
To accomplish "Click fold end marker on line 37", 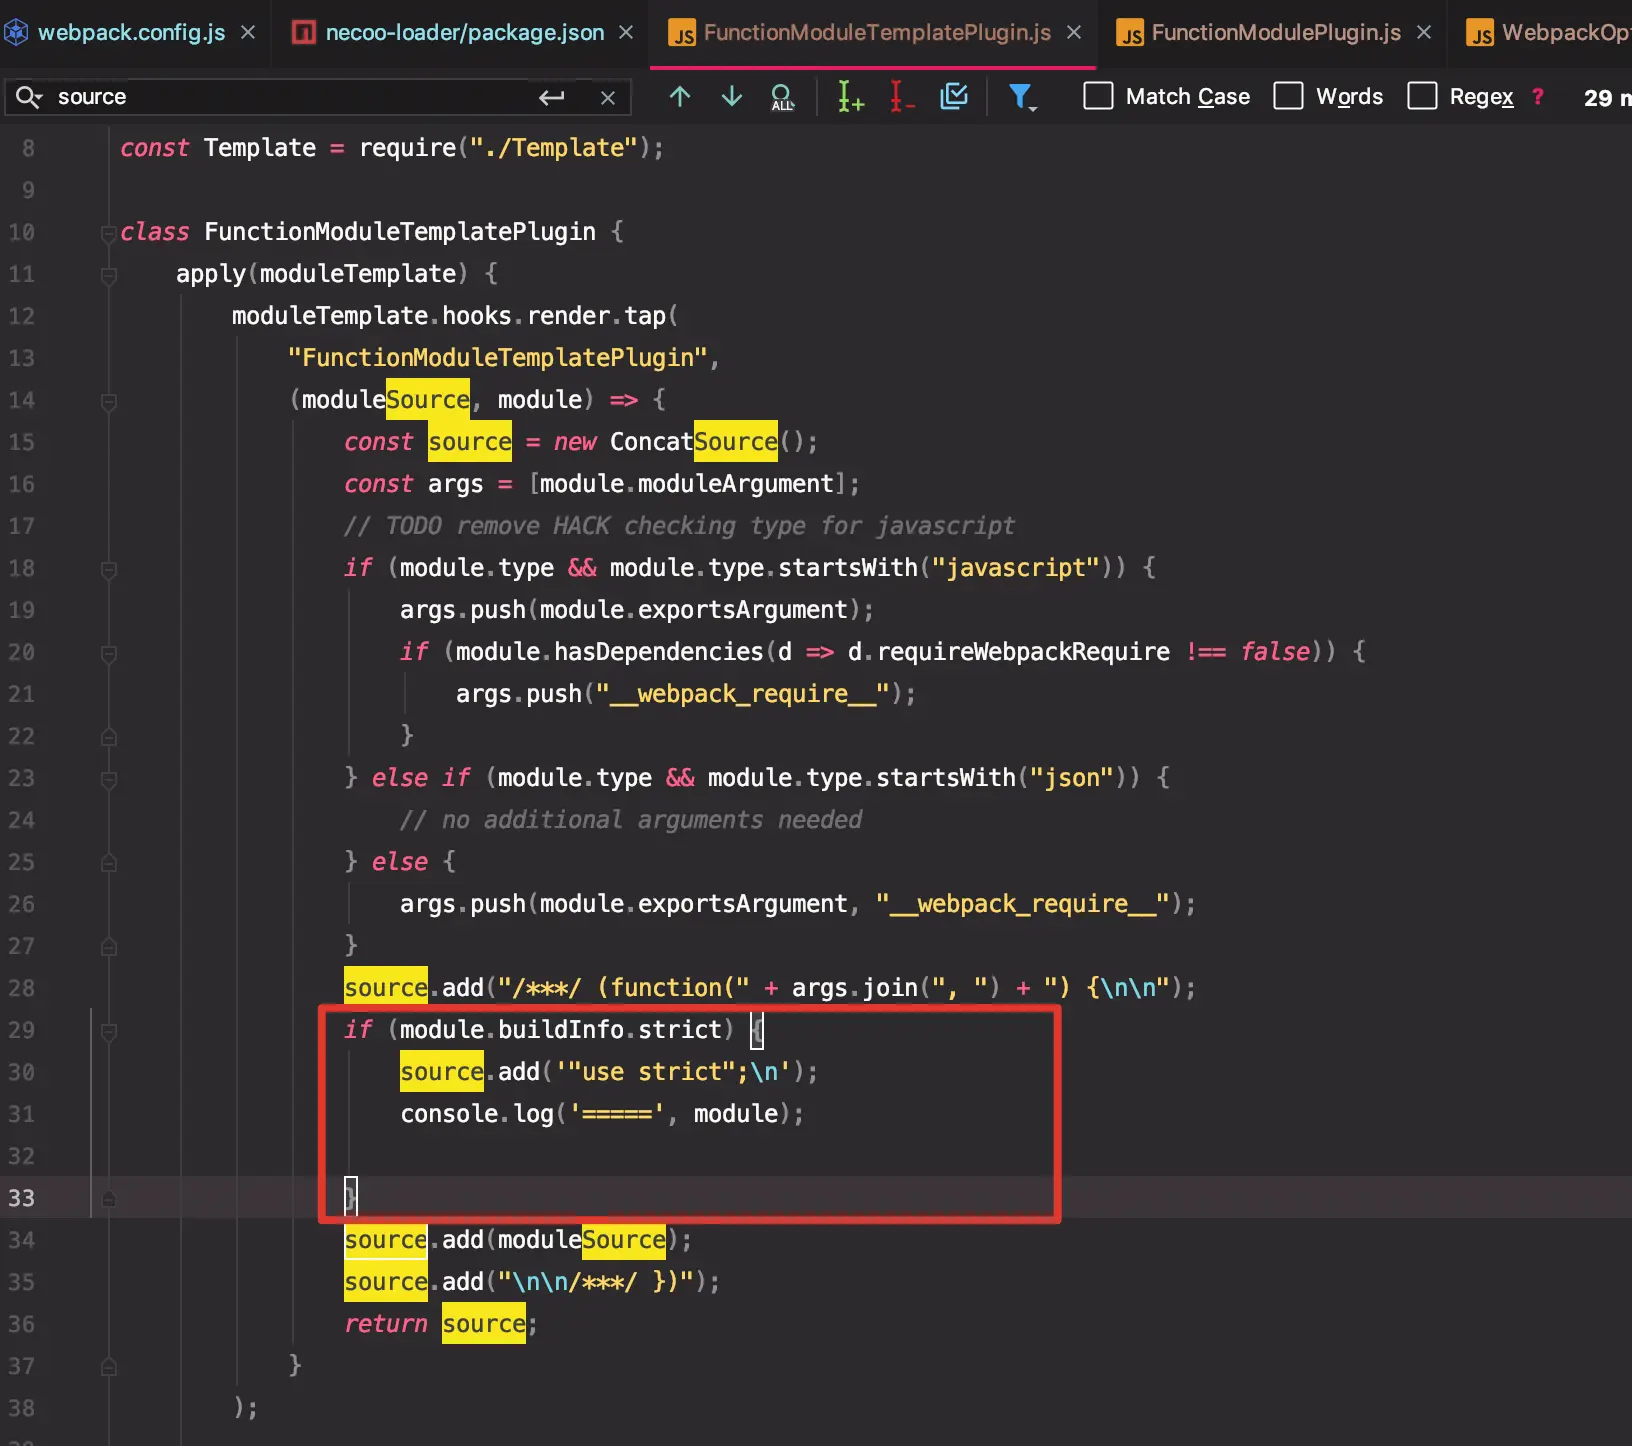I will (x=109, y=1367).
